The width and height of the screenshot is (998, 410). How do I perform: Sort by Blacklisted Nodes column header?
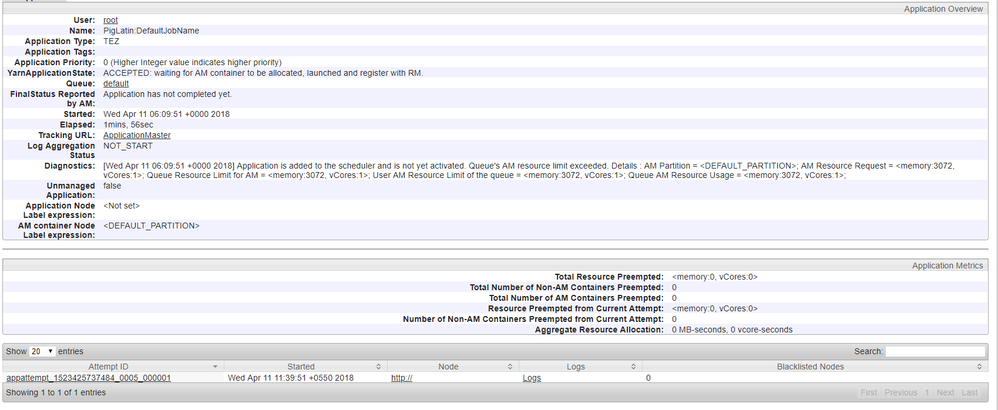(x=815, y=367)
